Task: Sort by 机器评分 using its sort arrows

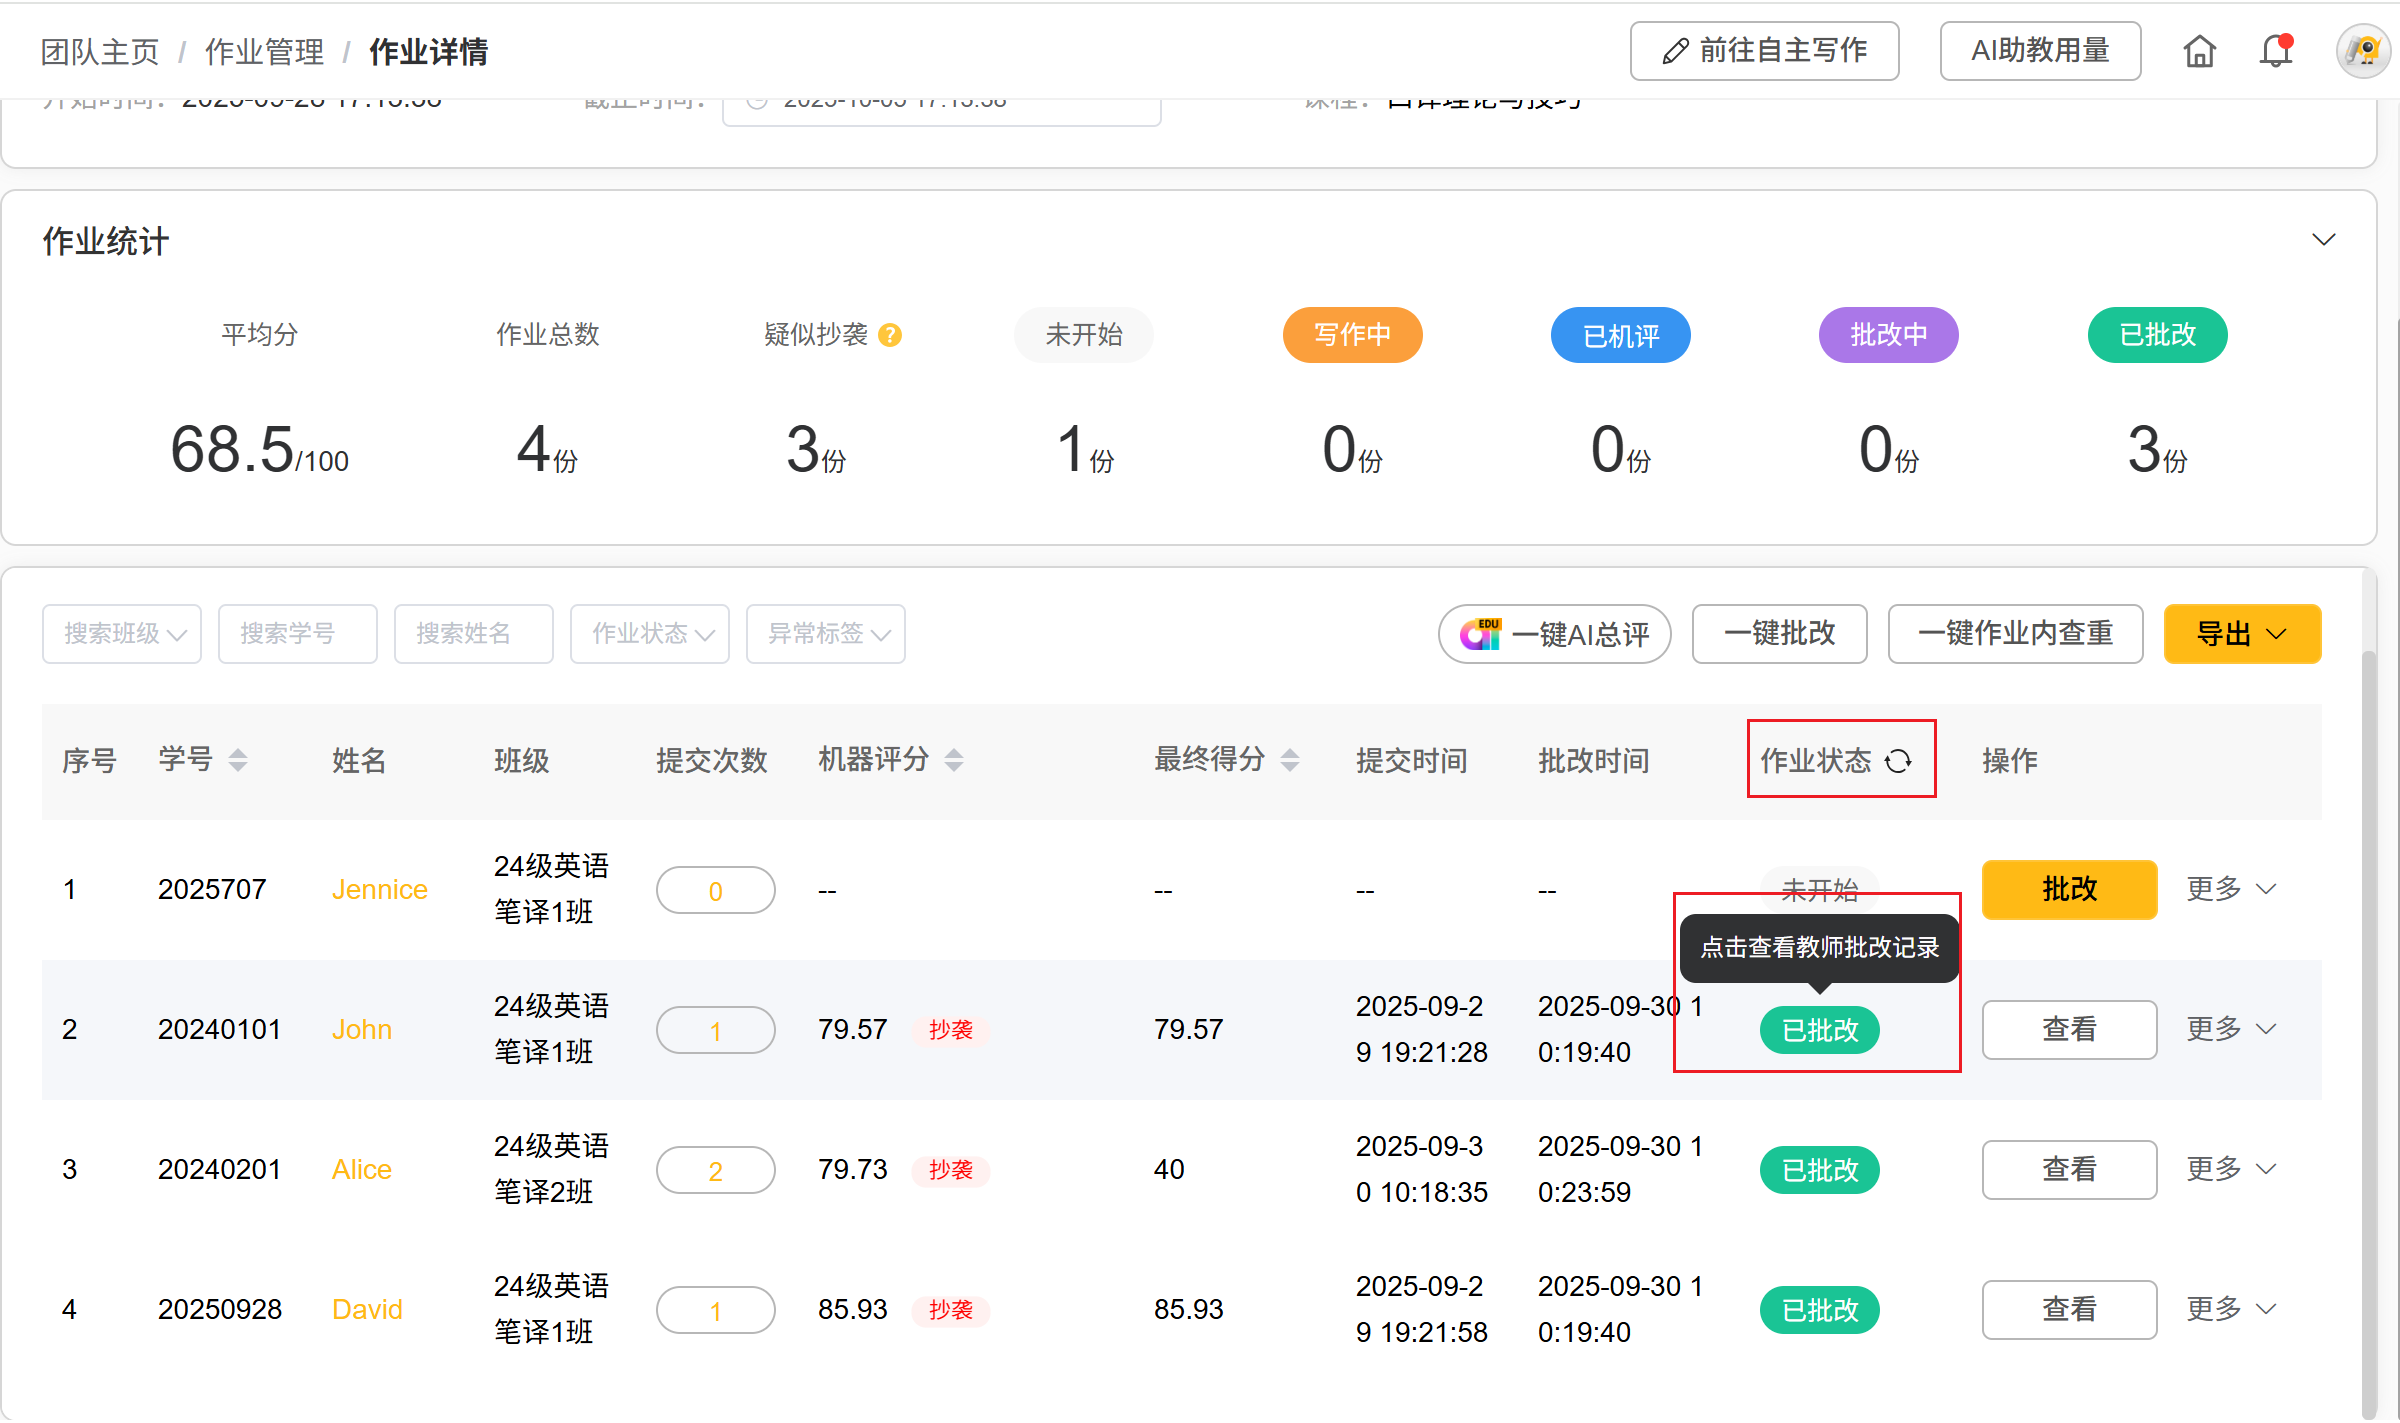Action: (954, 760)
